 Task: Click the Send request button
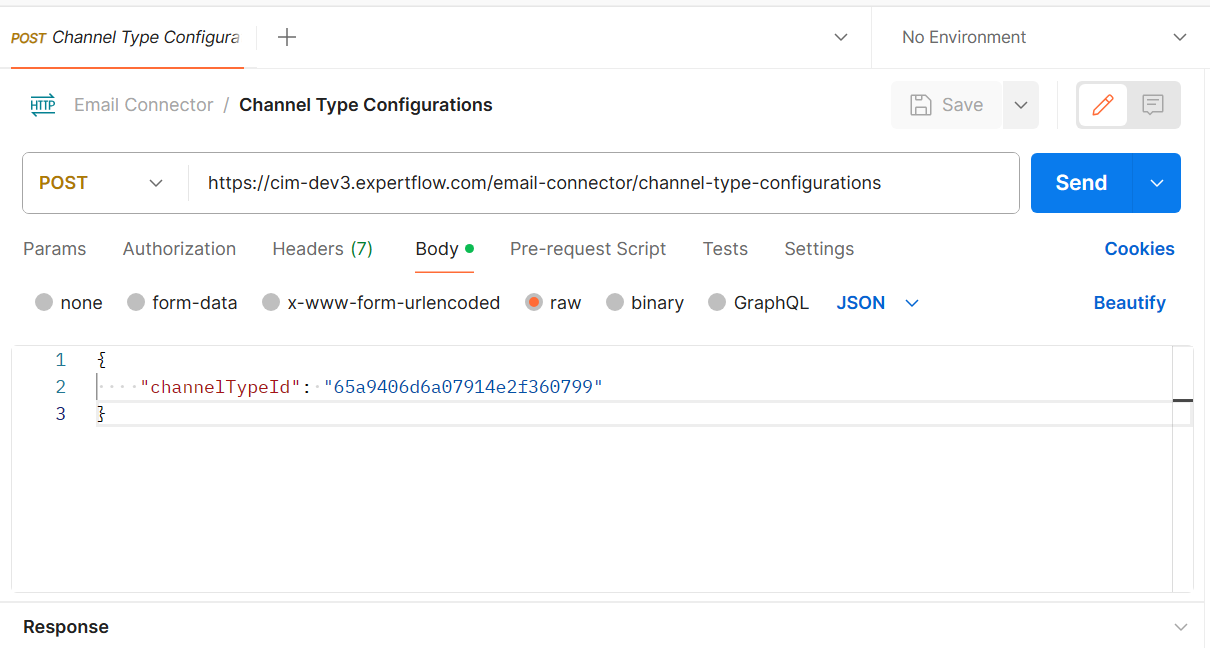click(1081, 183)
